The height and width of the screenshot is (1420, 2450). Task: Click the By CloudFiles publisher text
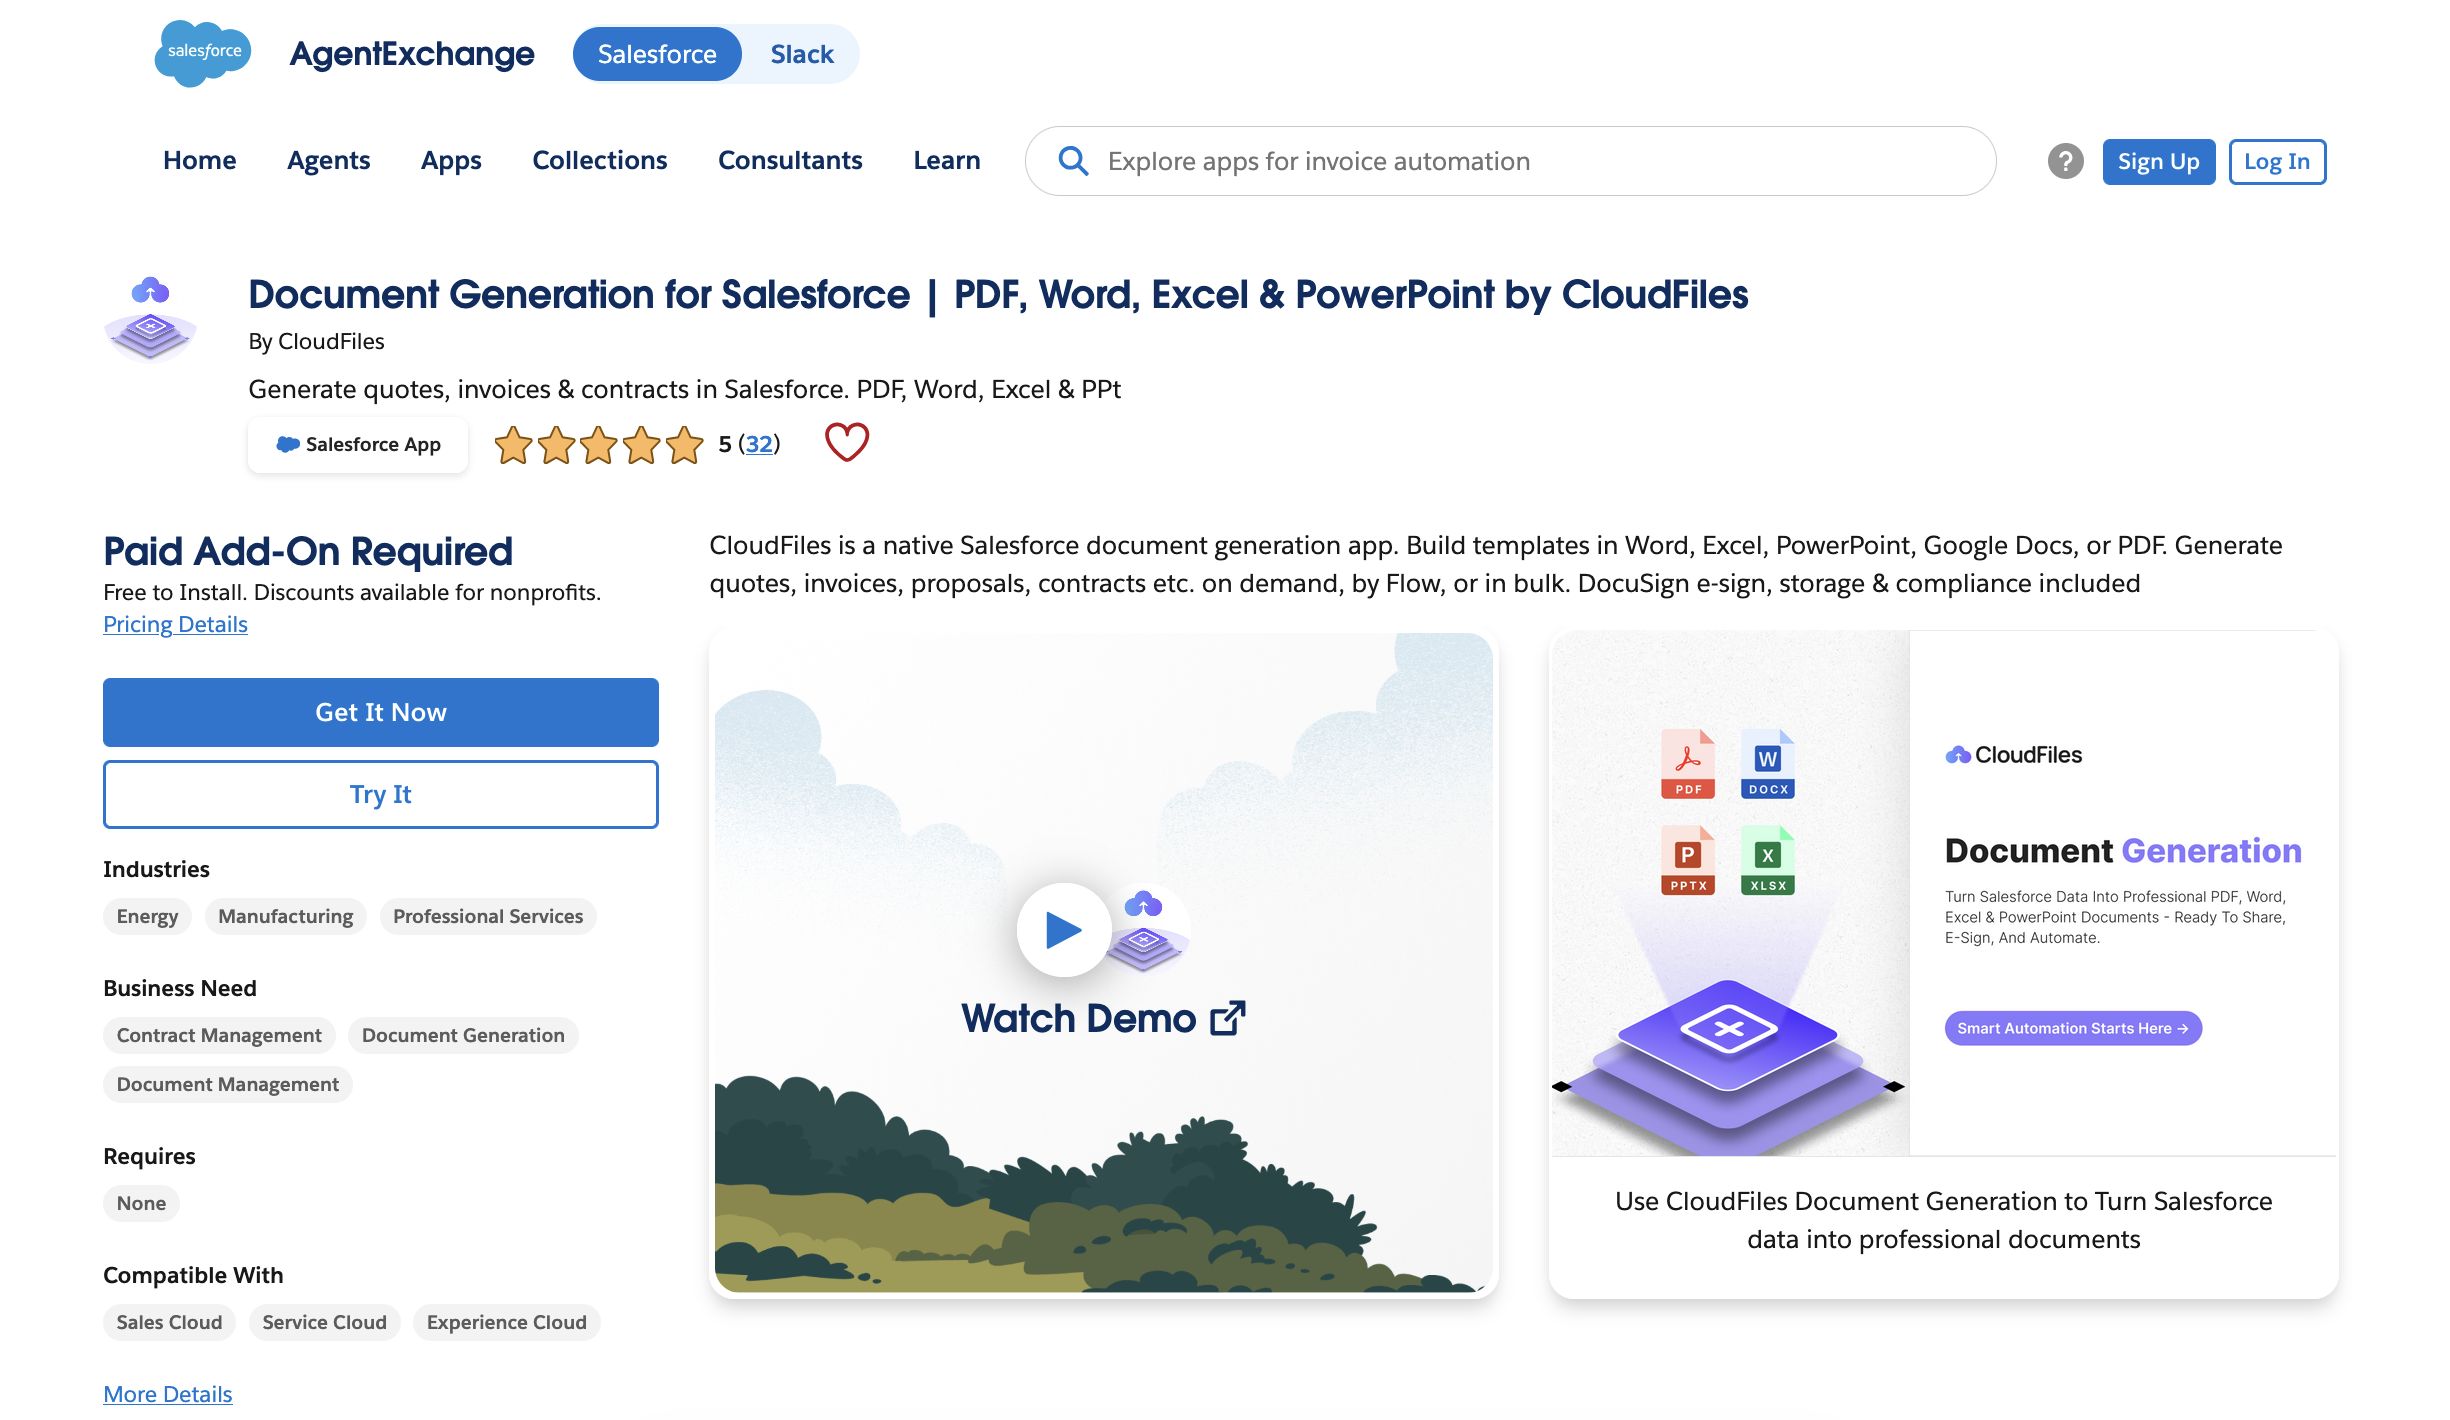pos(316,341)
